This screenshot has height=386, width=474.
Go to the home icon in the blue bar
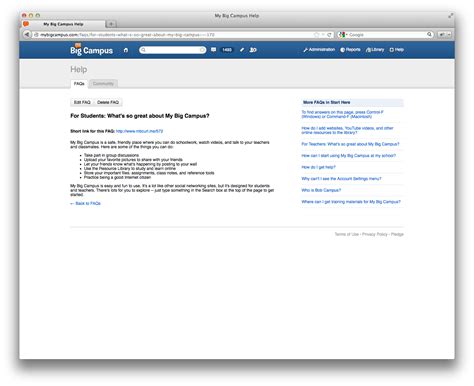point(126,50)
